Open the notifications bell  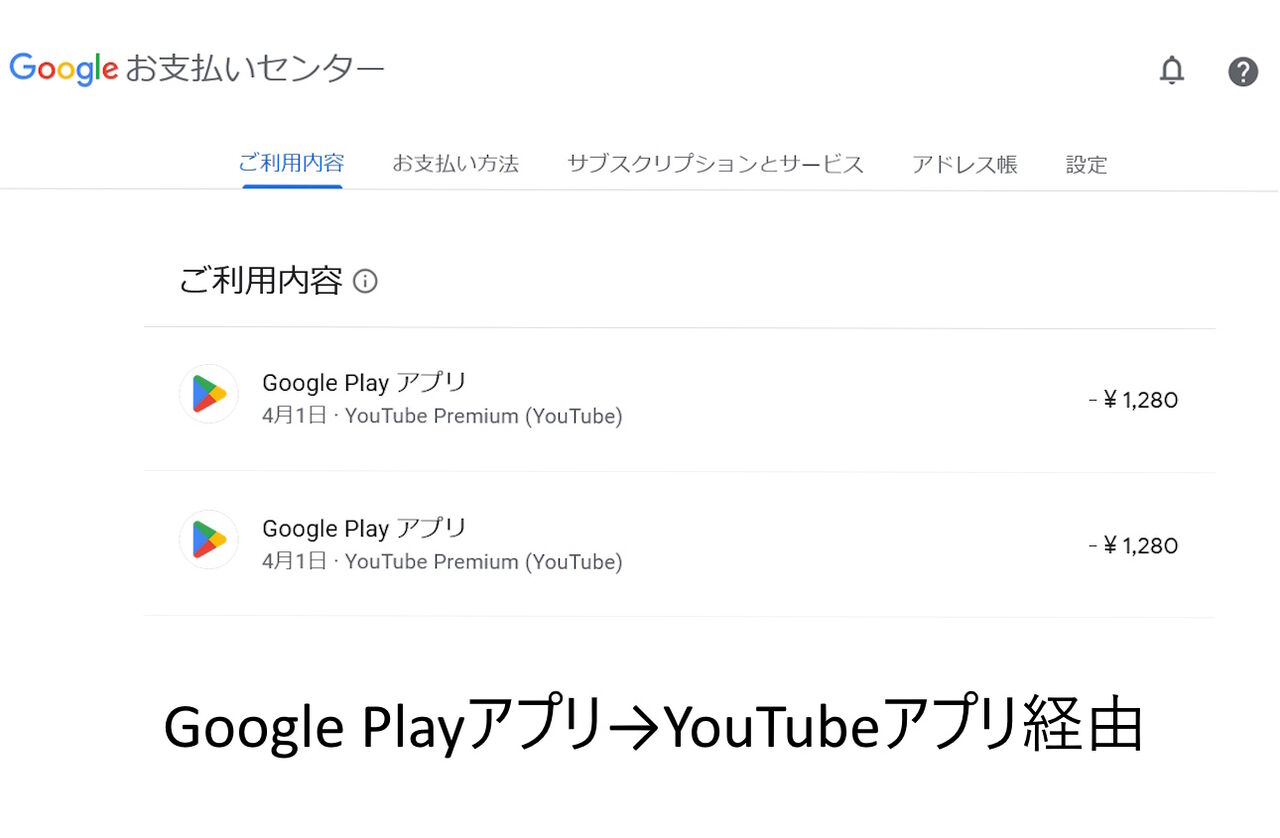(1171, 71)
